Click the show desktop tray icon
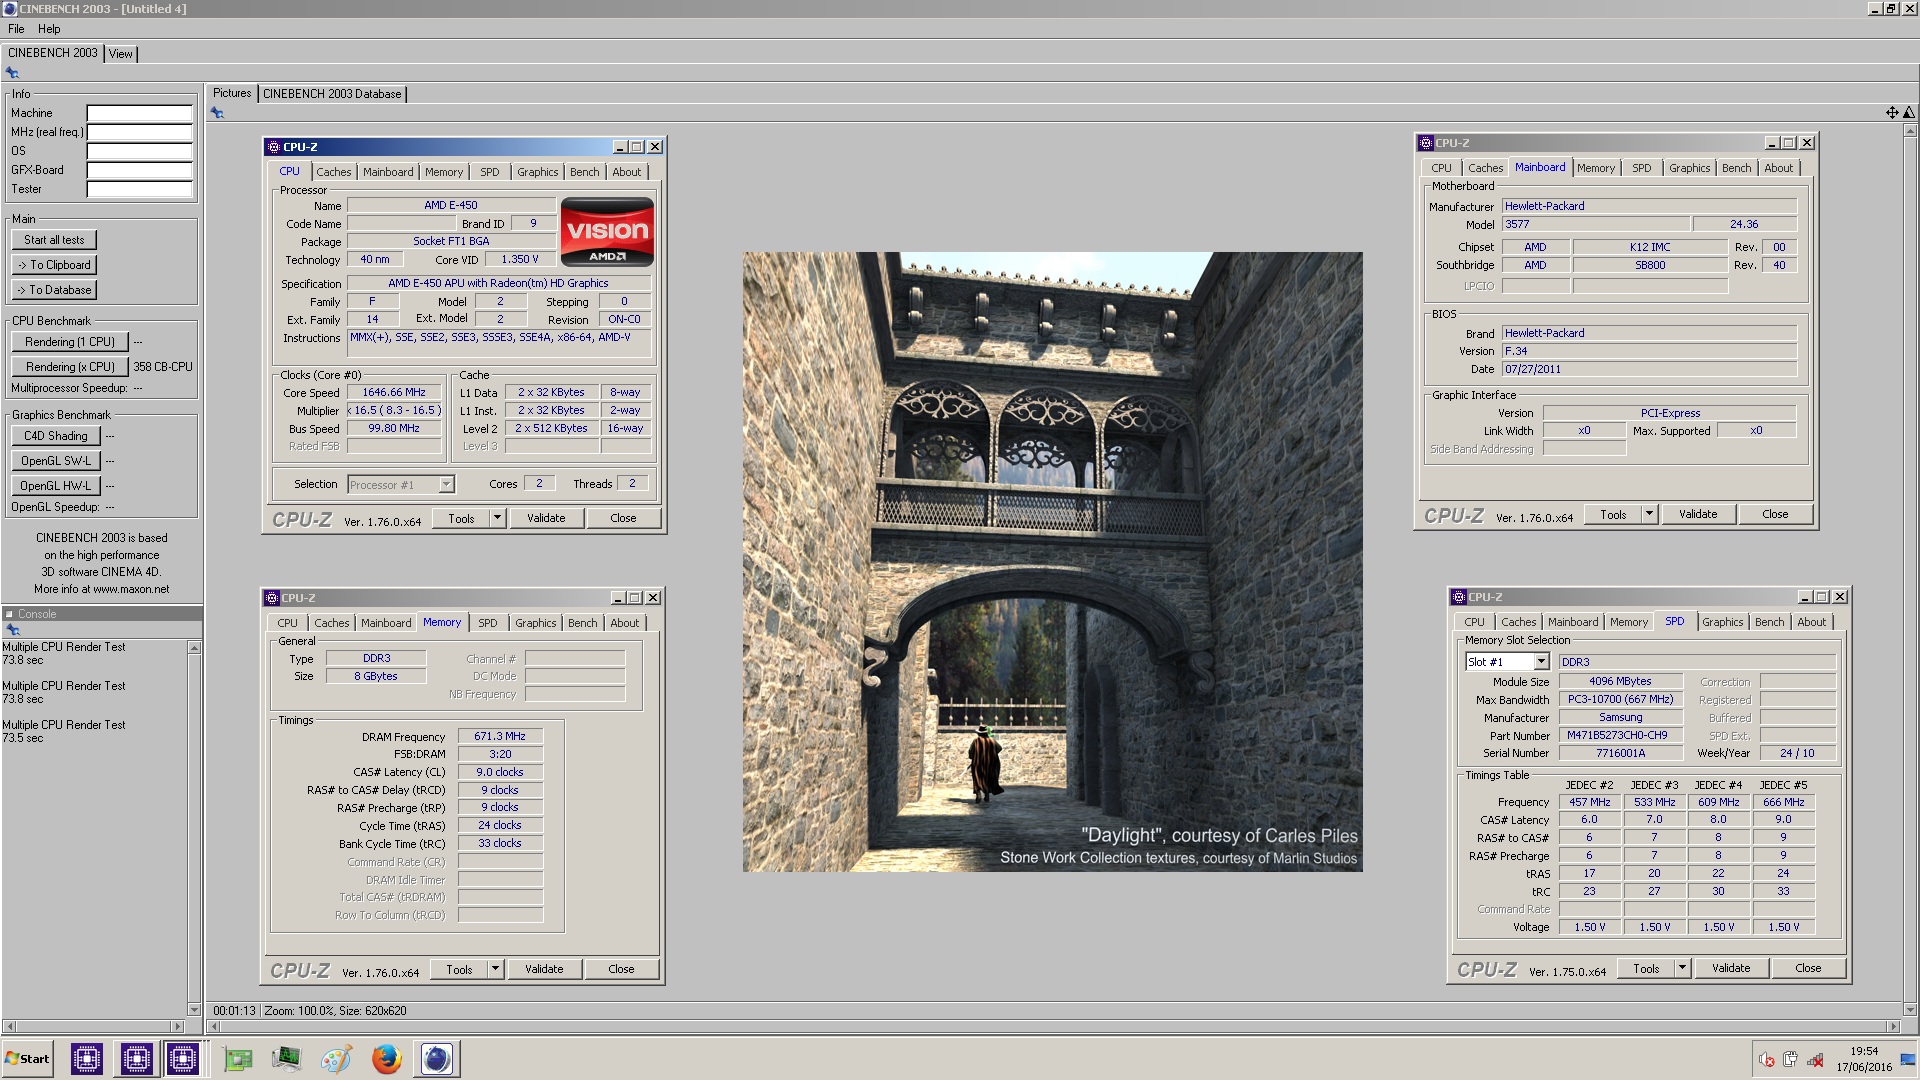 (x=1908, y=1060)
